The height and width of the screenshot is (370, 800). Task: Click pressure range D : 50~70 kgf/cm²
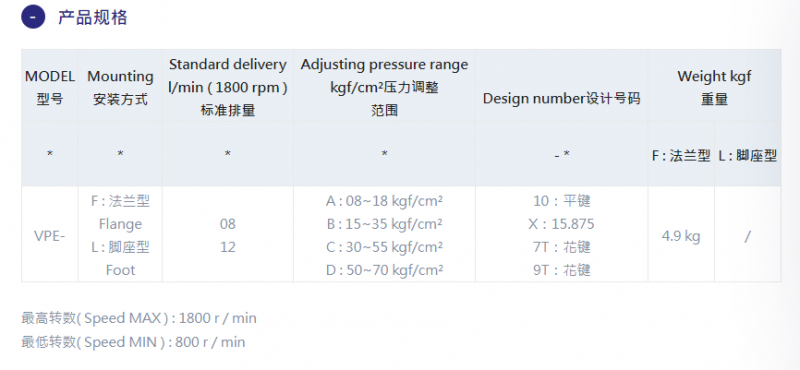(x=384, y=270)
